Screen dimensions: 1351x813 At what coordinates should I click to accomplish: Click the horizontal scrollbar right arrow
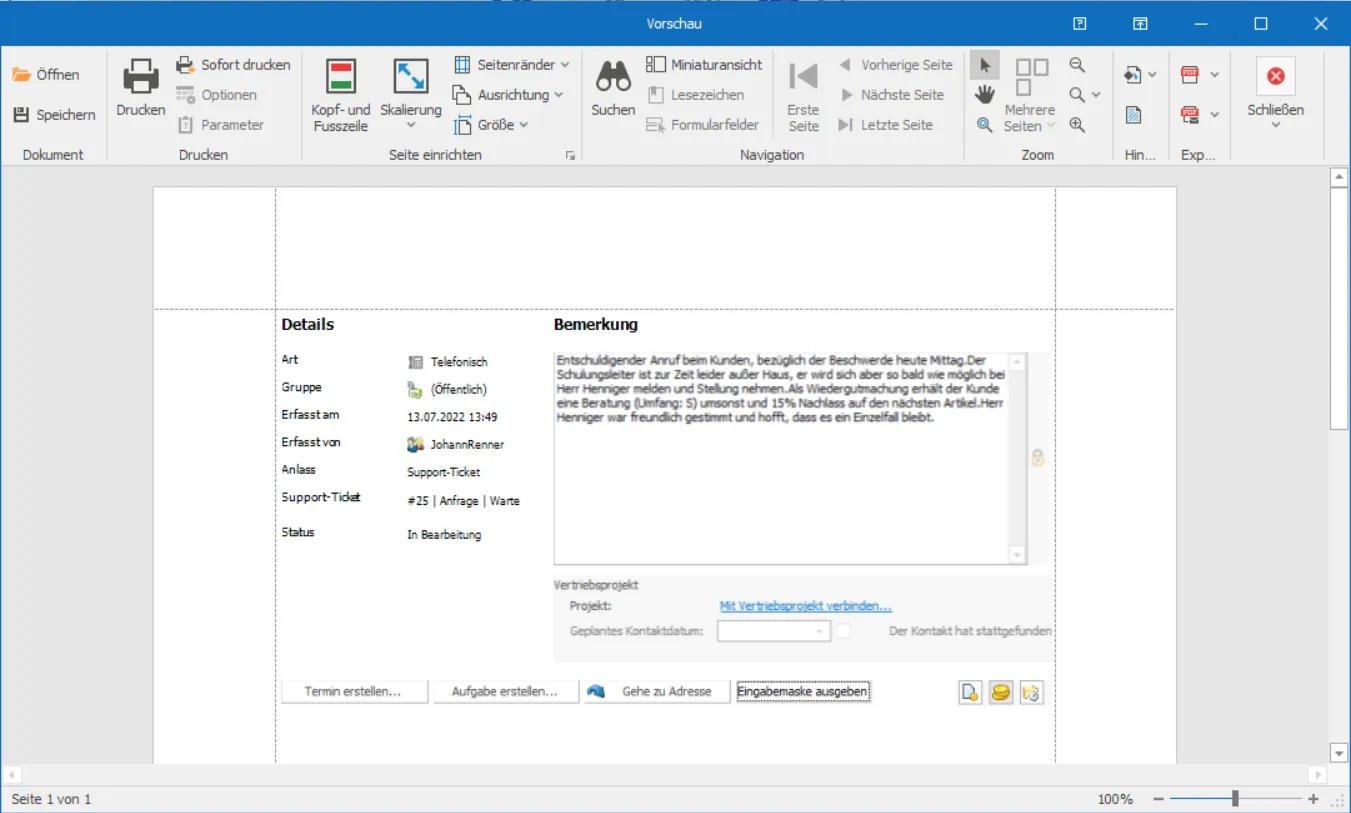1318,775
